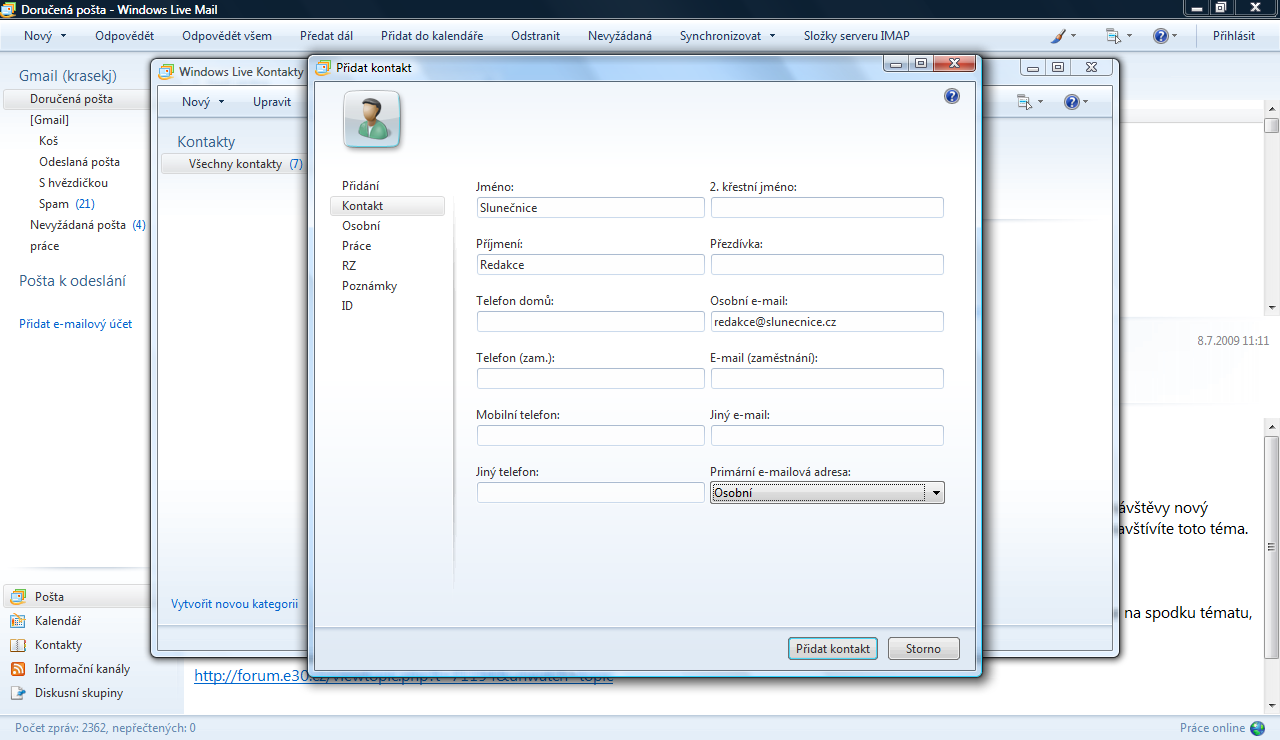The width and height of the screenshot is (1280, 740).
Task: Open the Odeslaná pošta folder
Action: [80, 162]
